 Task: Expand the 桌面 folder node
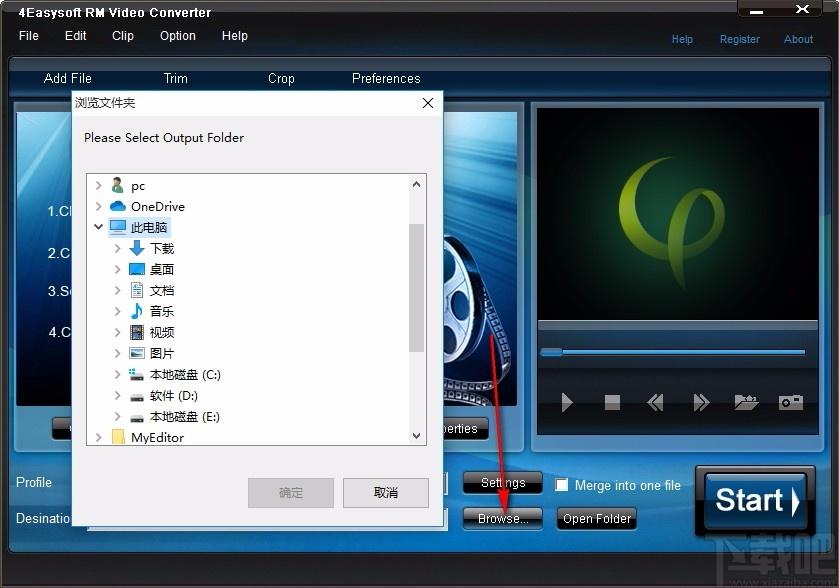pyautogui.click(x=118, y=269)
